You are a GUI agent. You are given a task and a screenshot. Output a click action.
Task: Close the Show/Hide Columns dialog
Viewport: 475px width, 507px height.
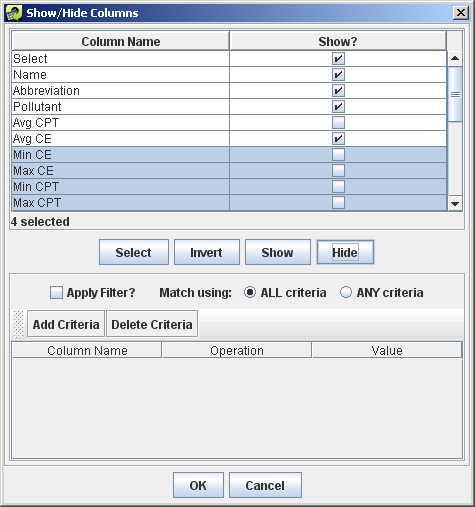461,13
